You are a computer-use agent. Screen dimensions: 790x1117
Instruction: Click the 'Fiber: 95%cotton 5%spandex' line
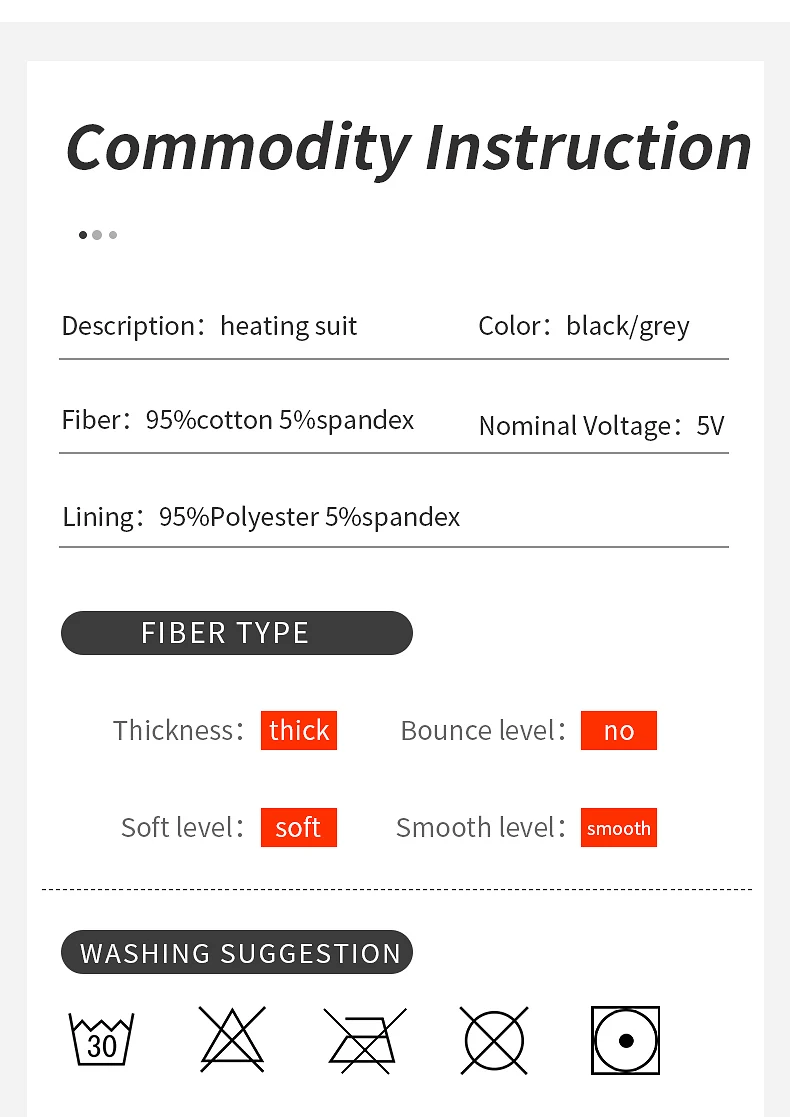click(x=238, y=420)
